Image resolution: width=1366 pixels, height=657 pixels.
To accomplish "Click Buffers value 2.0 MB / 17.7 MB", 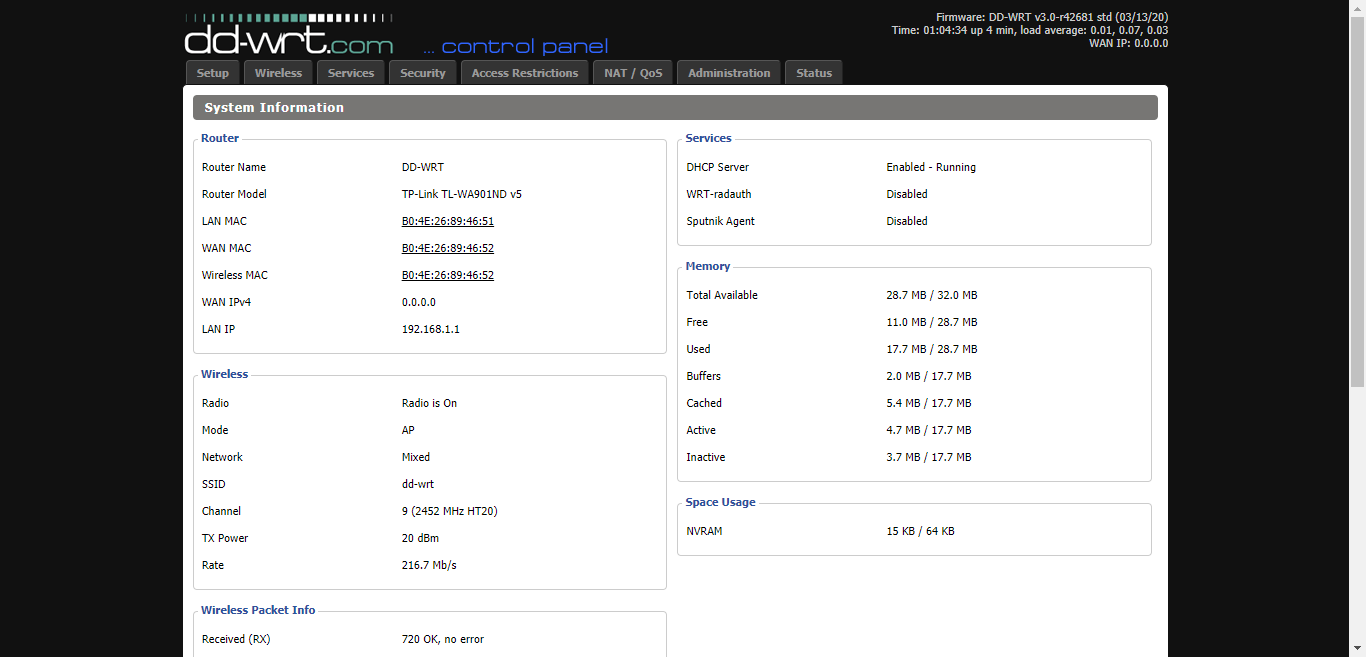I will pyautogui.click(x=929, y=376).
